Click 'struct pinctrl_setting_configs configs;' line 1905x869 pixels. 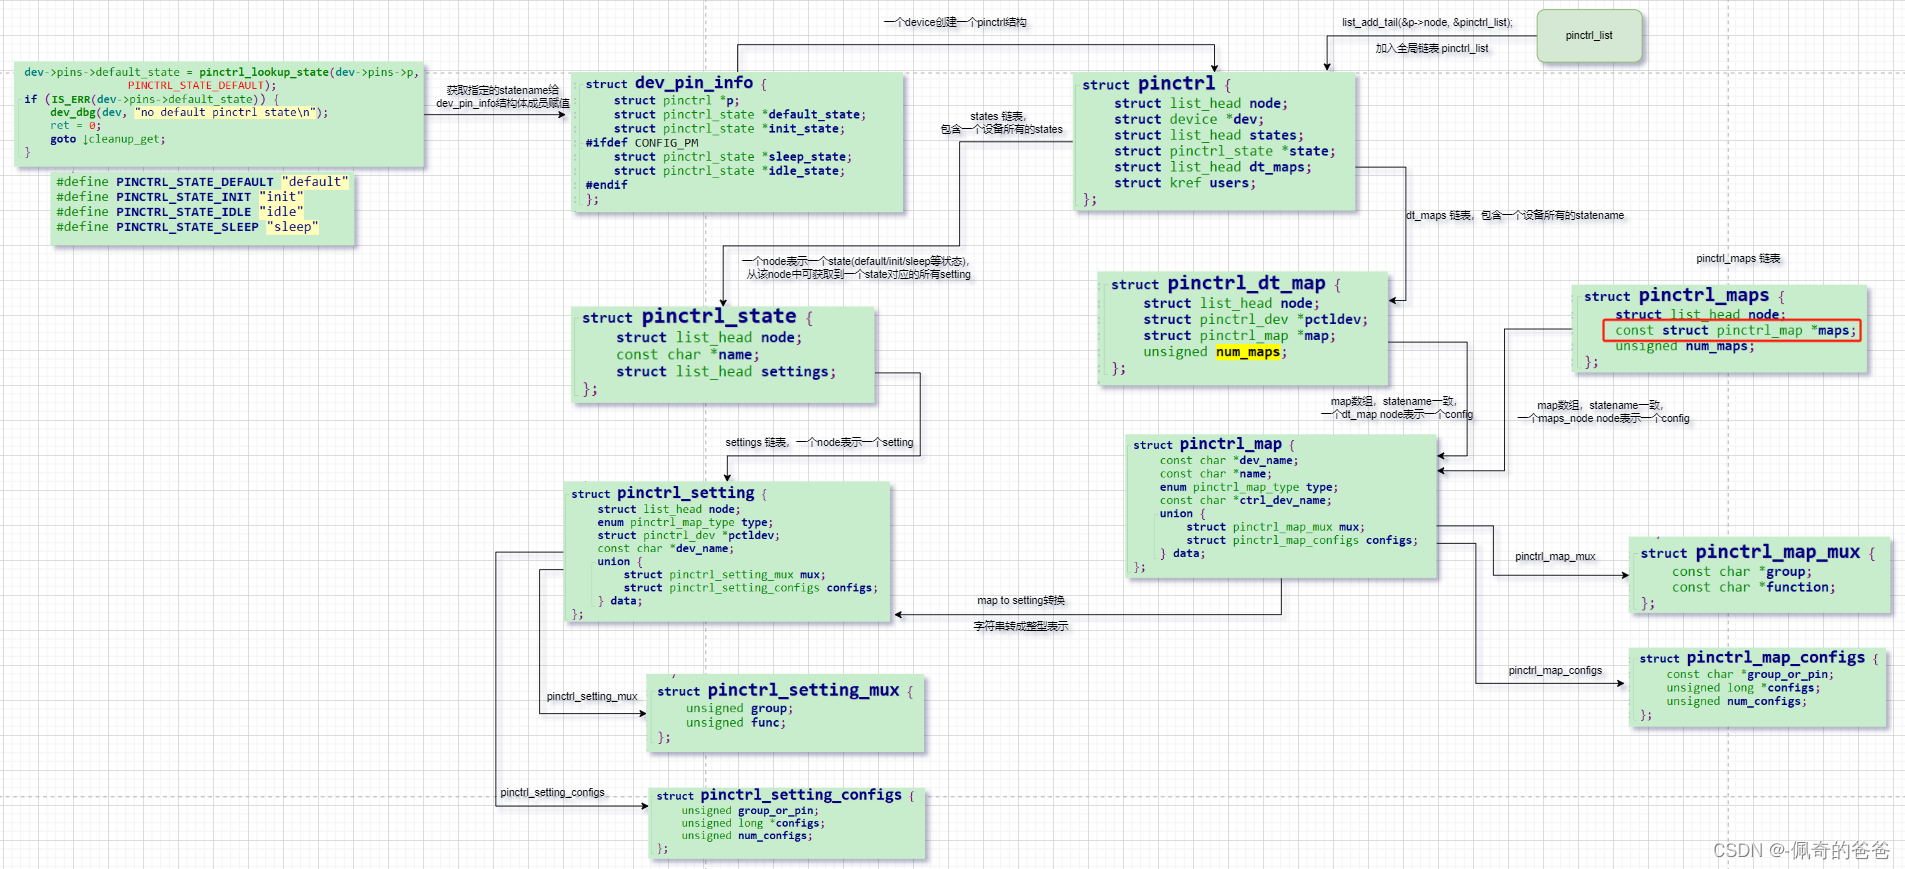751,588
